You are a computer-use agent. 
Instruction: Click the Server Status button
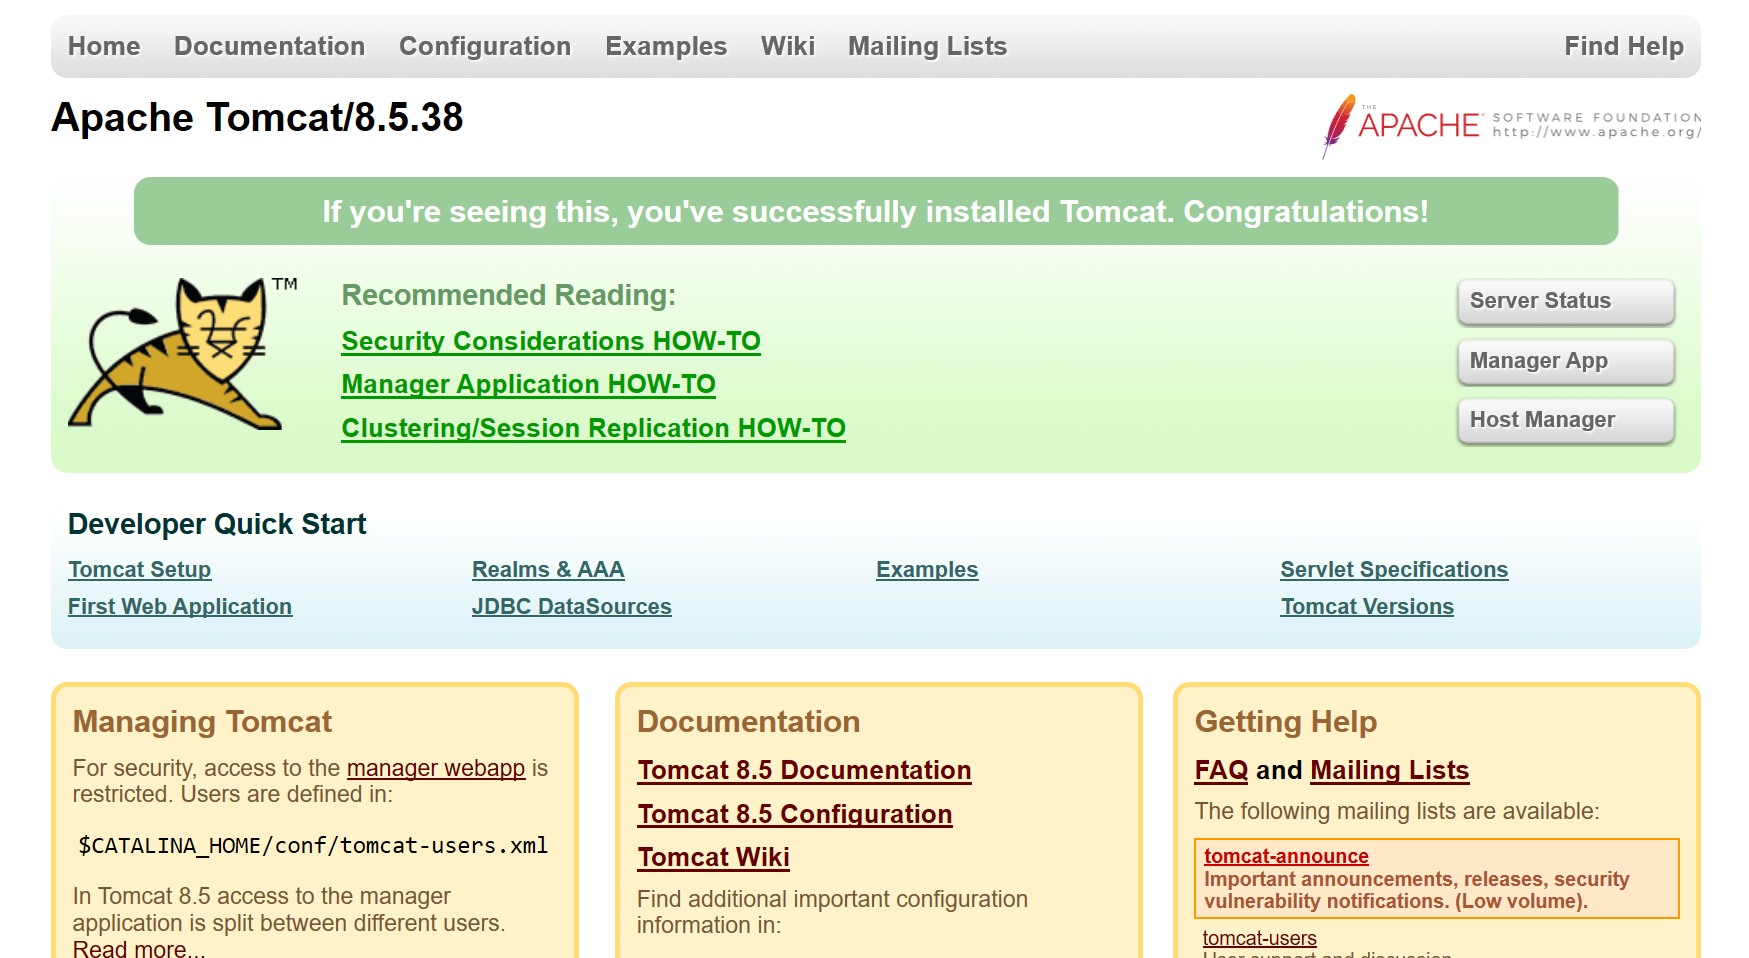(x=1565, y=301)
